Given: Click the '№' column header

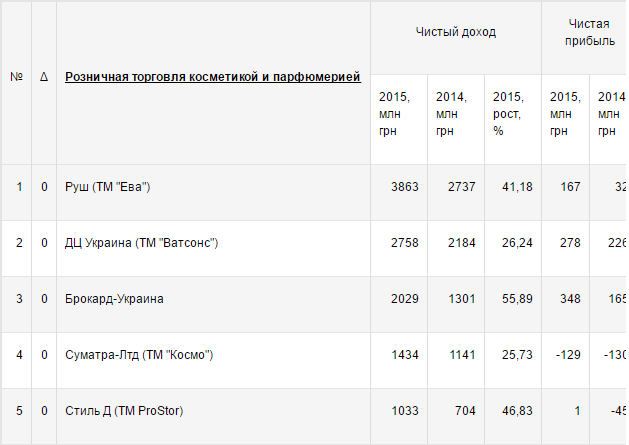Looking at the screenshot, I should 16,77.
